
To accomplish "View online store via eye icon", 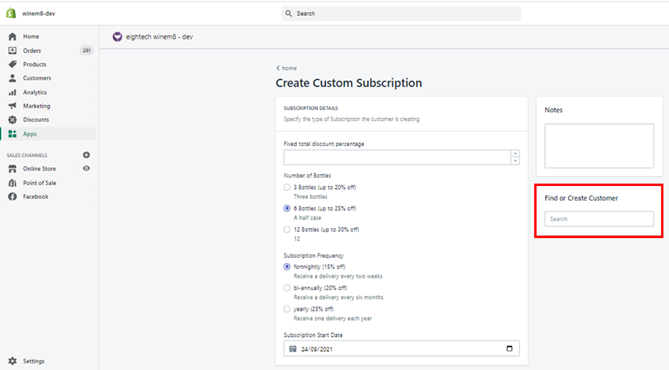I will coord(86,169).
